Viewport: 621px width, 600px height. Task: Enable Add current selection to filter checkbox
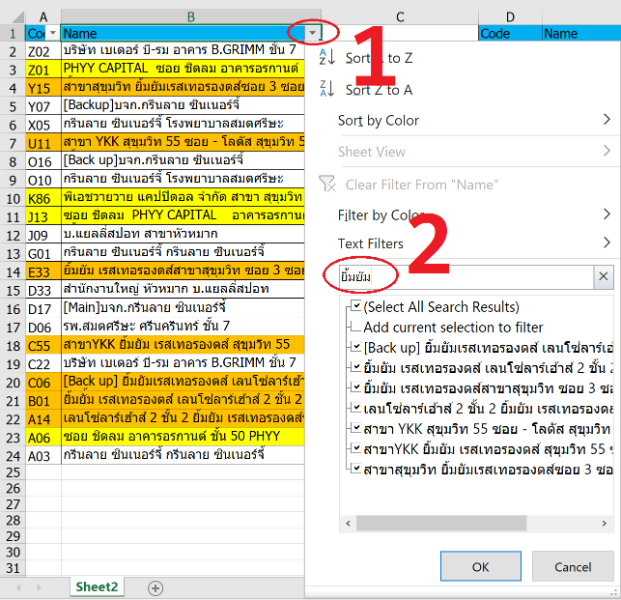coord(357,327)
